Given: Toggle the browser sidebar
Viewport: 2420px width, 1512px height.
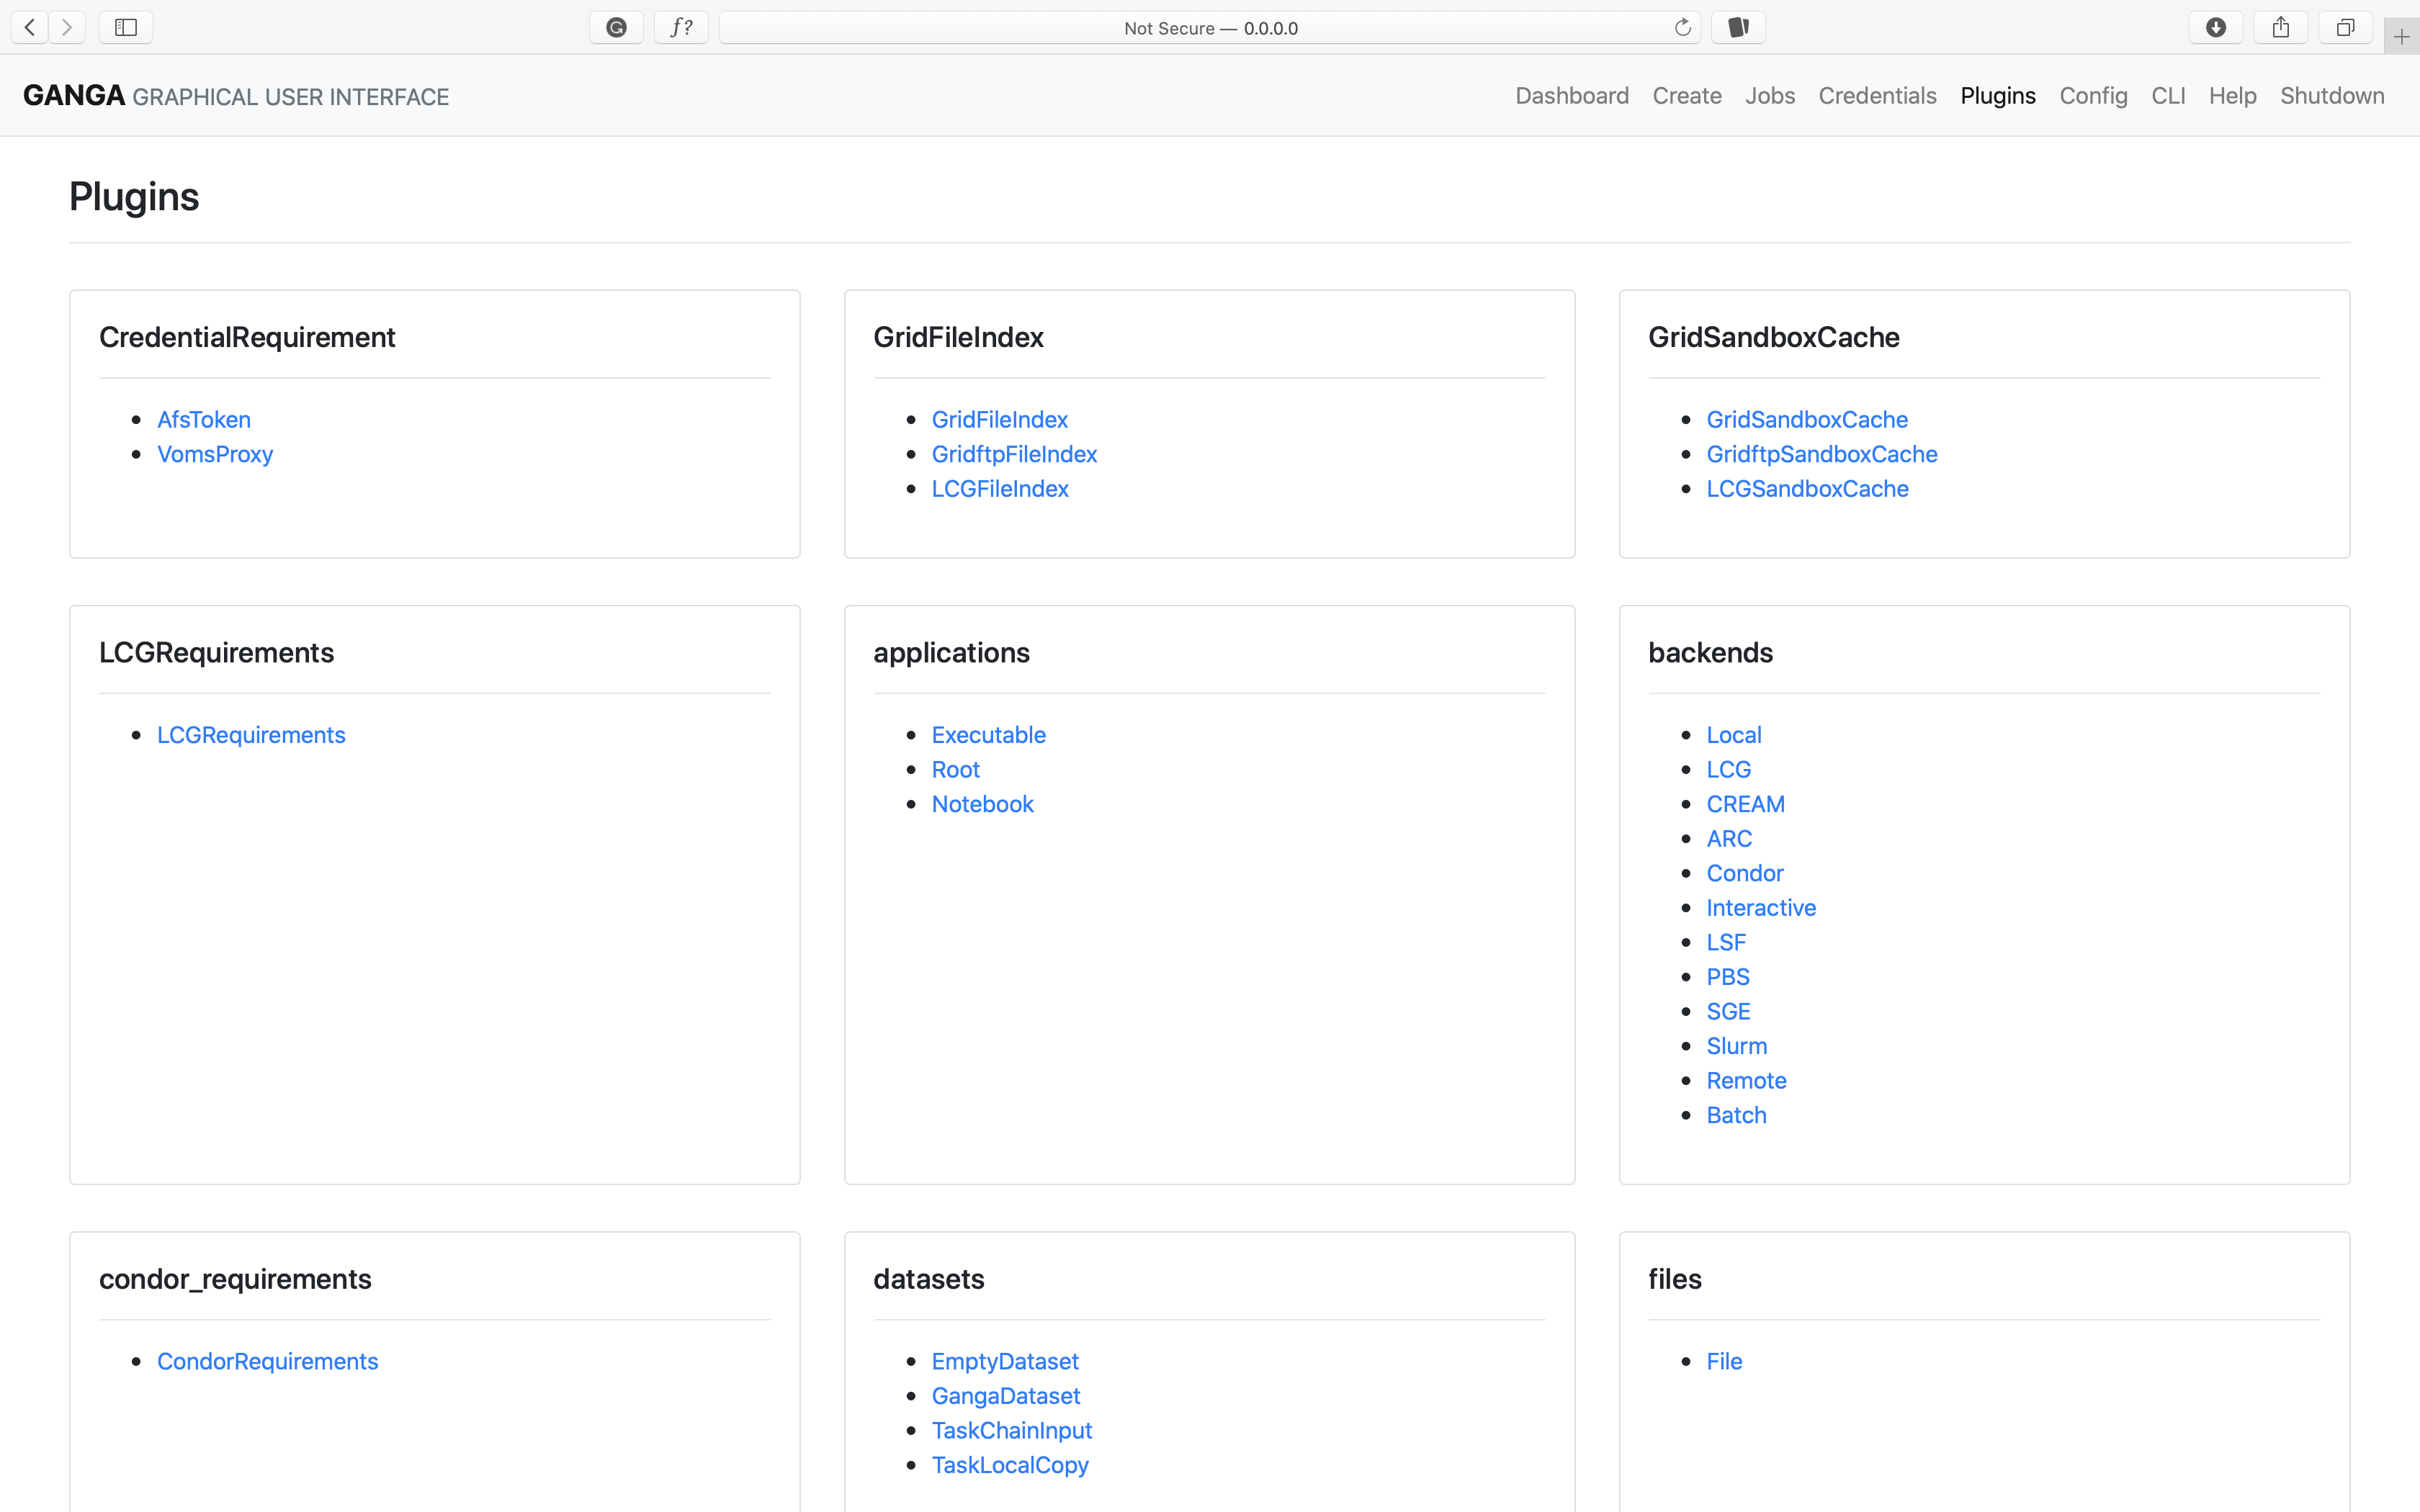Looking at the screenshot, I should [x=125, y=27].
